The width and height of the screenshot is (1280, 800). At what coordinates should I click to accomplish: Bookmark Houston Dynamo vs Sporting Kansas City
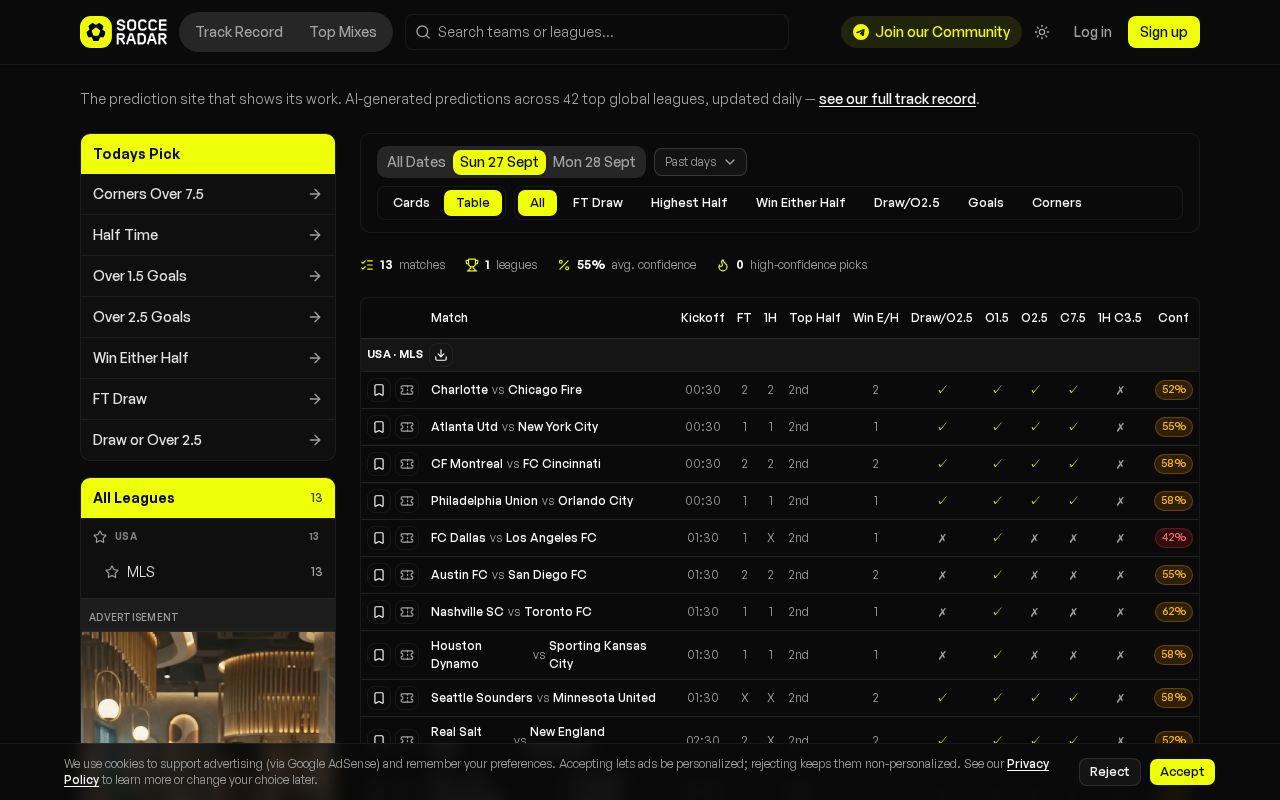(379, 655)
